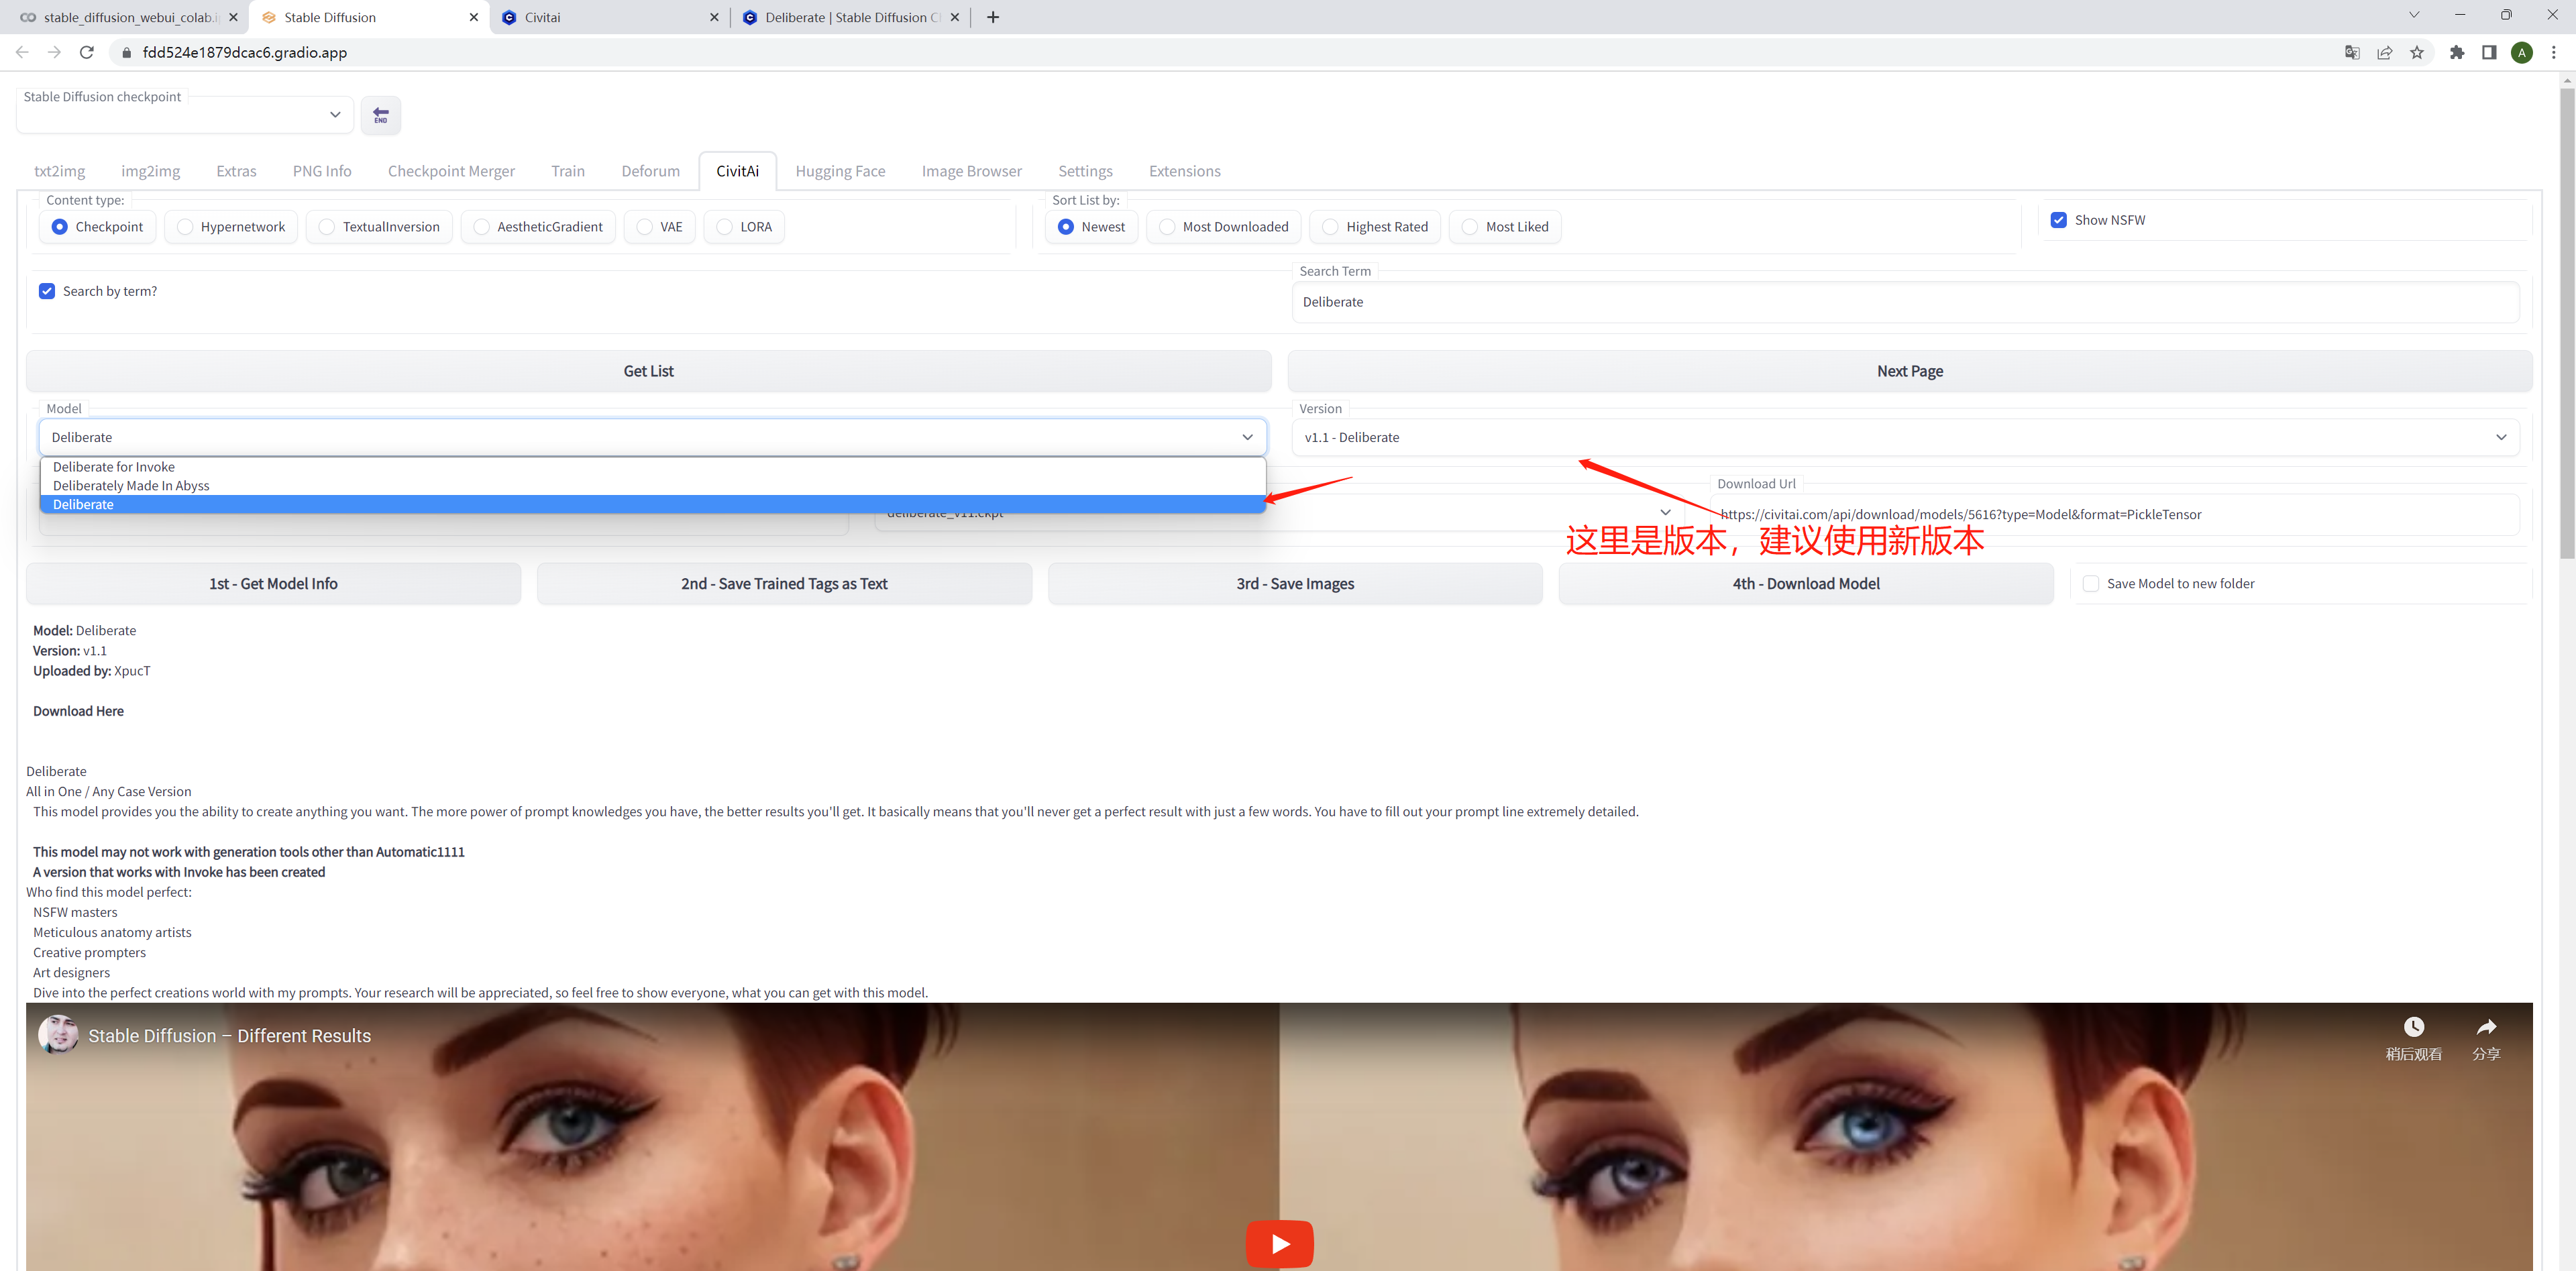Close the Civitai browser tab
The width and height of the screenshot is (2576, 1271).
pos(714,17)
